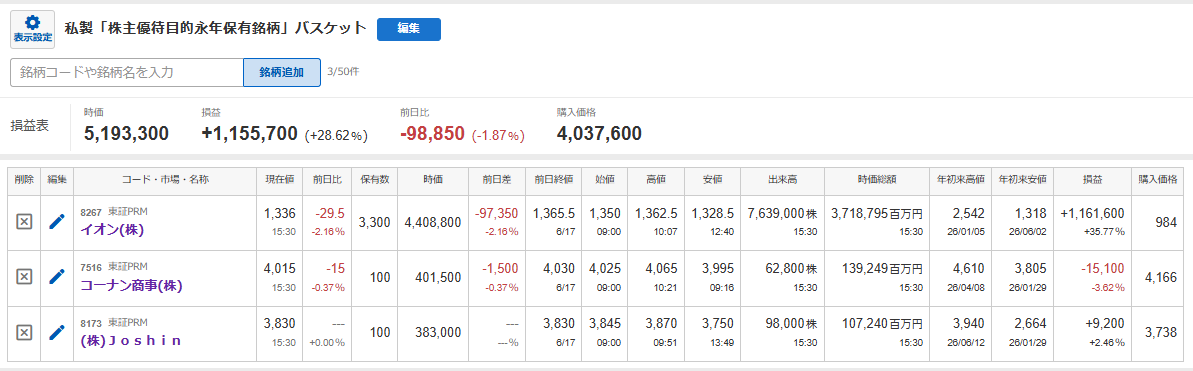The width and height of the screenshot is (1193, 371).
Task: Focus the stock code or name input field
Action: pos(127,72)
